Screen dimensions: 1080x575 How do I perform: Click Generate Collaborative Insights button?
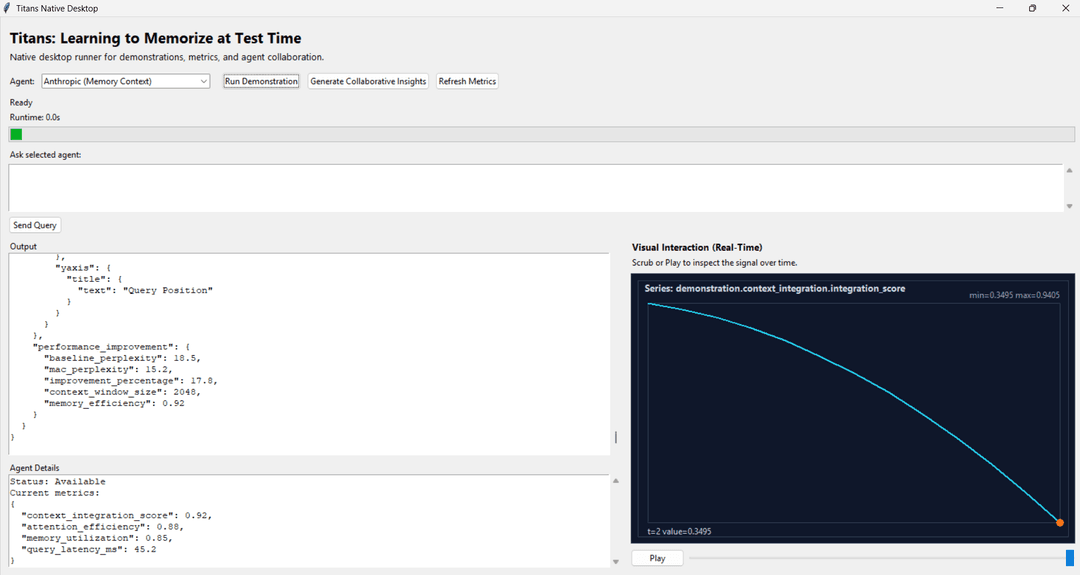[x=368, y=81]
